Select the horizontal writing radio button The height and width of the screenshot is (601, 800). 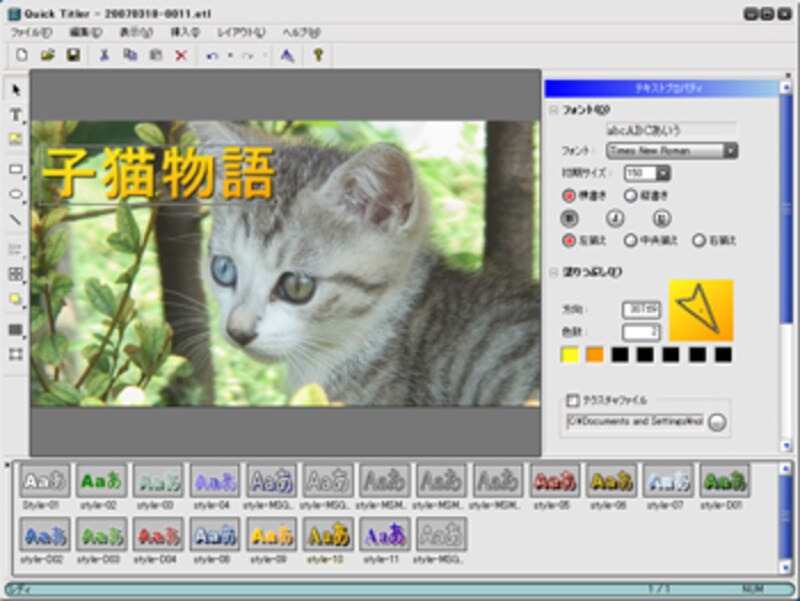570,196
